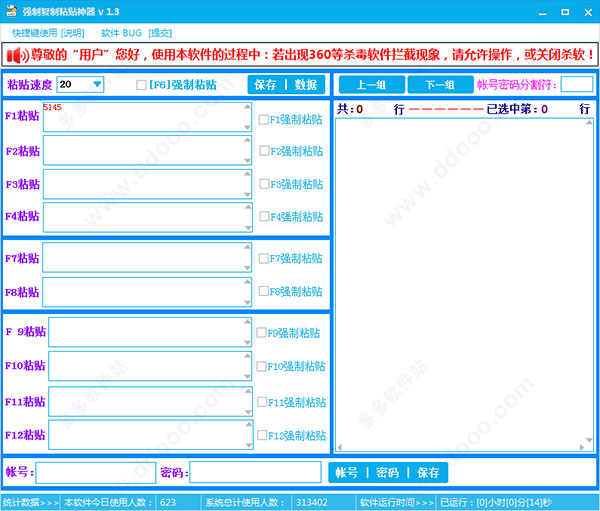Enable the [F6]强制粘贴 checkbox
This screenshot has height=511, width=600.
141,85
